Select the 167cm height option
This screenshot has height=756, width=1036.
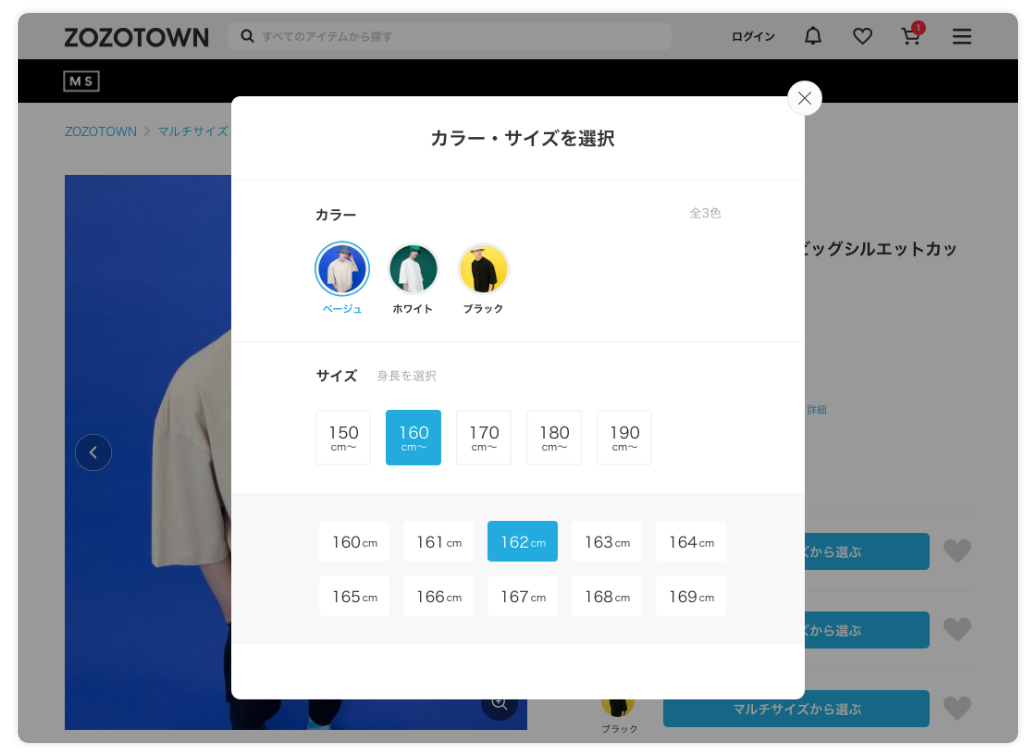point(523,596)
